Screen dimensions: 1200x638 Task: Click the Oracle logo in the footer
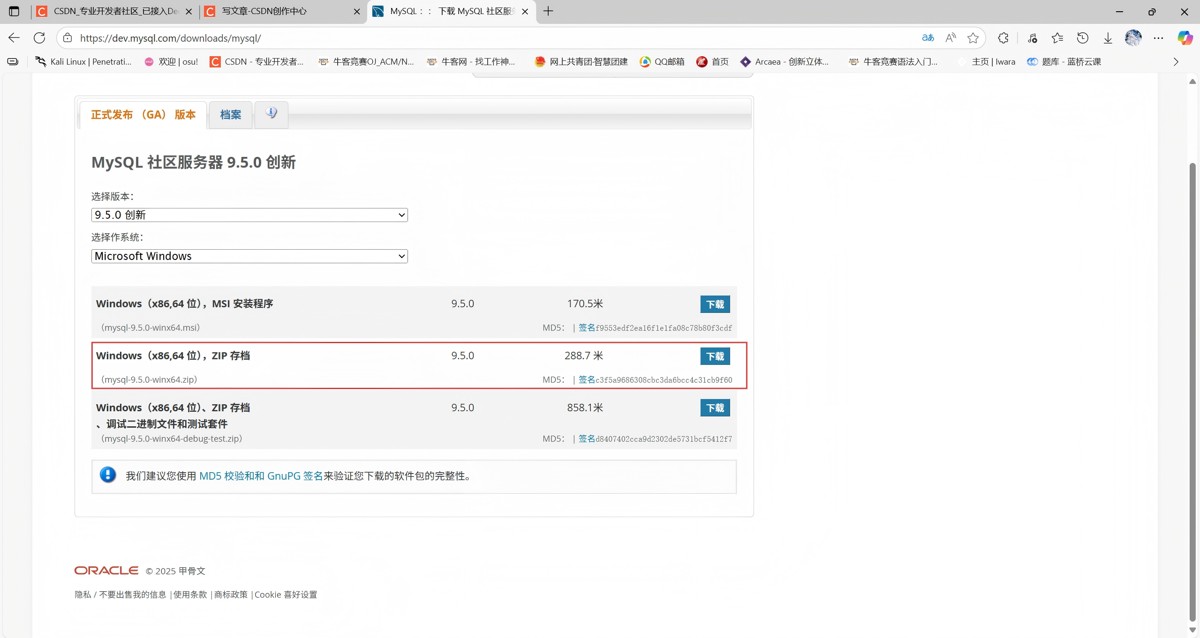tap(106, 570)
